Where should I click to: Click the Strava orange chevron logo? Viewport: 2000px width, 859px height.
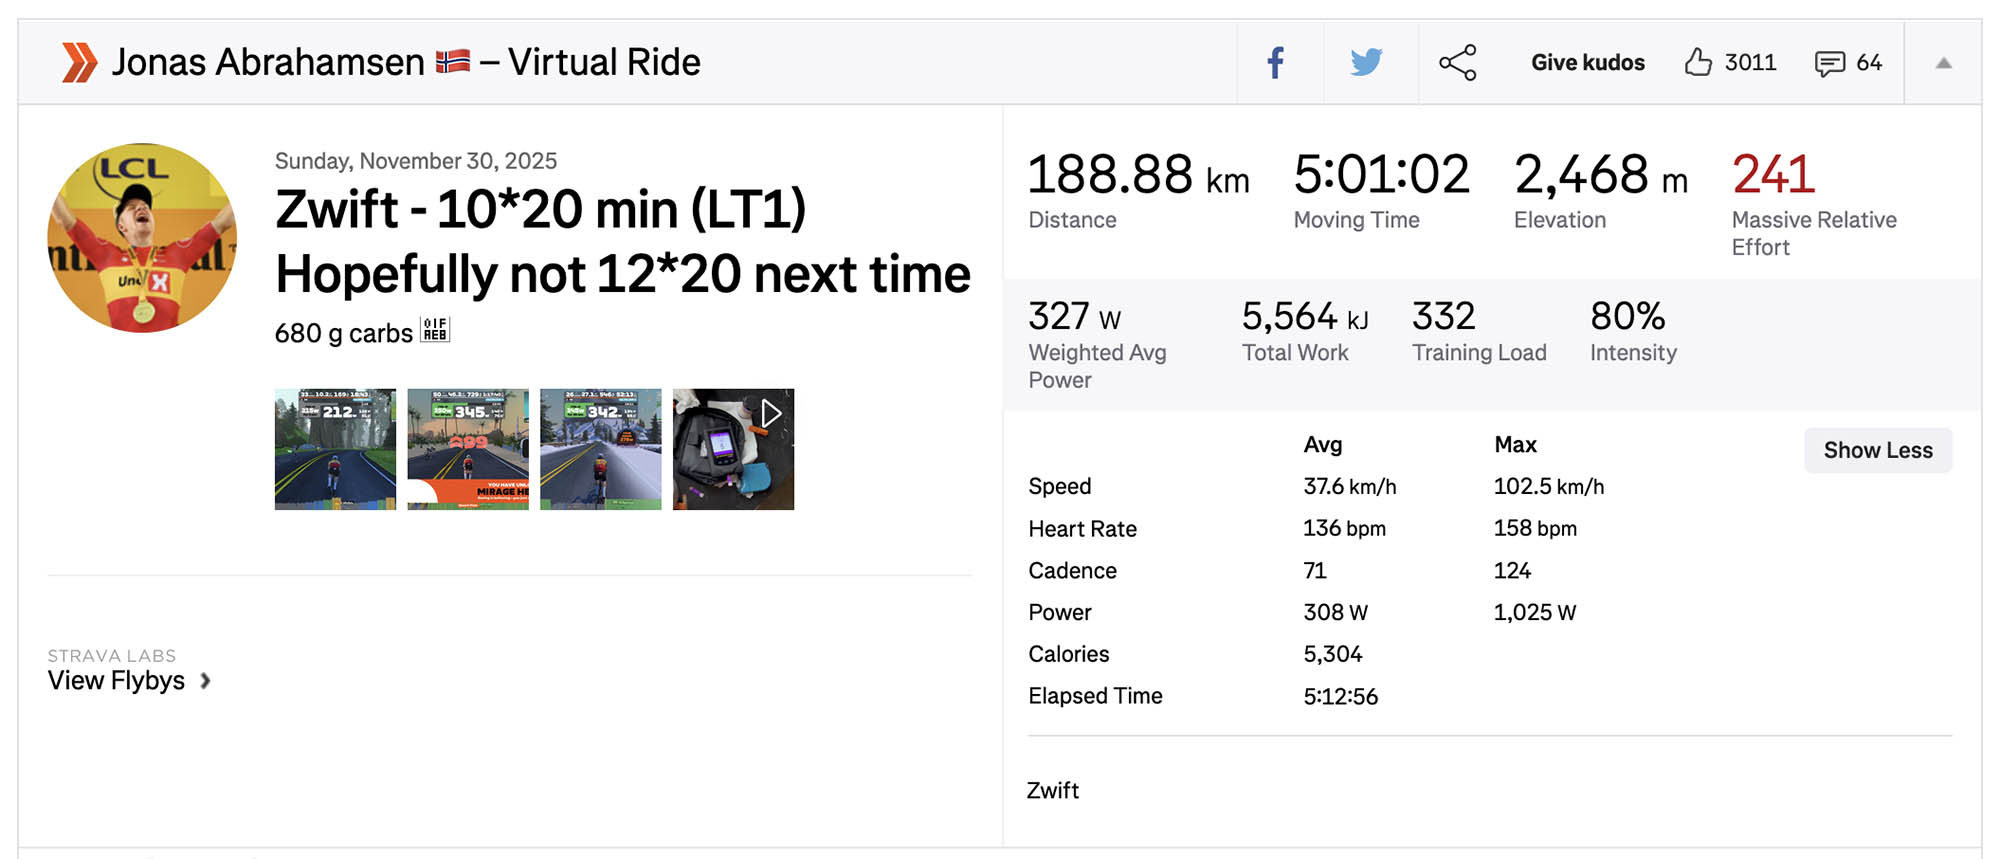point(79,62)
